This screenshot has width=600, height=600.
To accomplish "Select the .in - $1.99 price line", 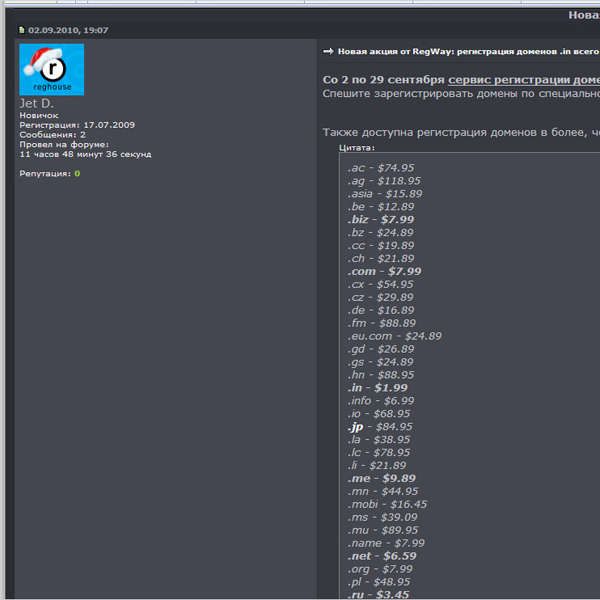I will [377, 387].
